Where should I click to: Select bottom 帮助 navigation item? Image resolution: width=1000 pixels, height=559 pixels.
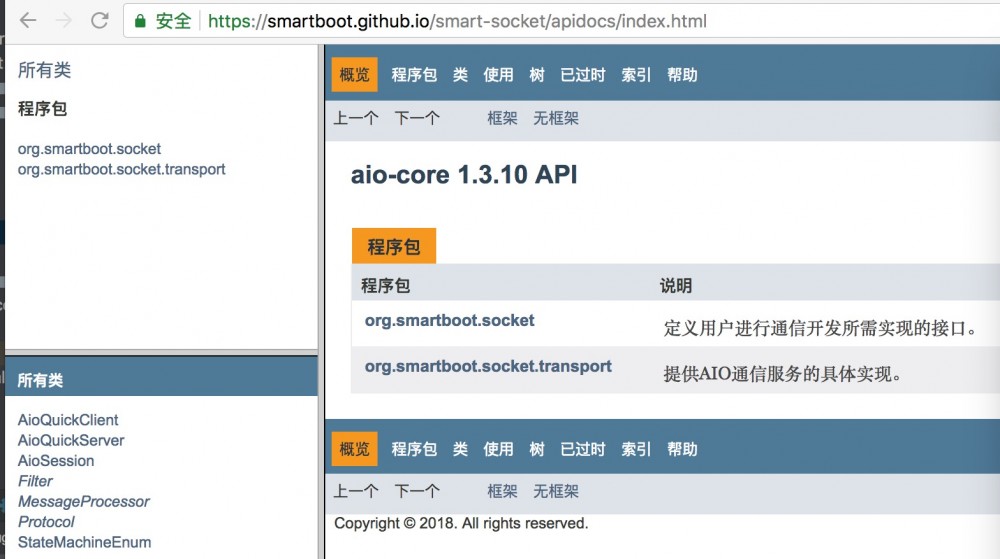tap(682, 449)
